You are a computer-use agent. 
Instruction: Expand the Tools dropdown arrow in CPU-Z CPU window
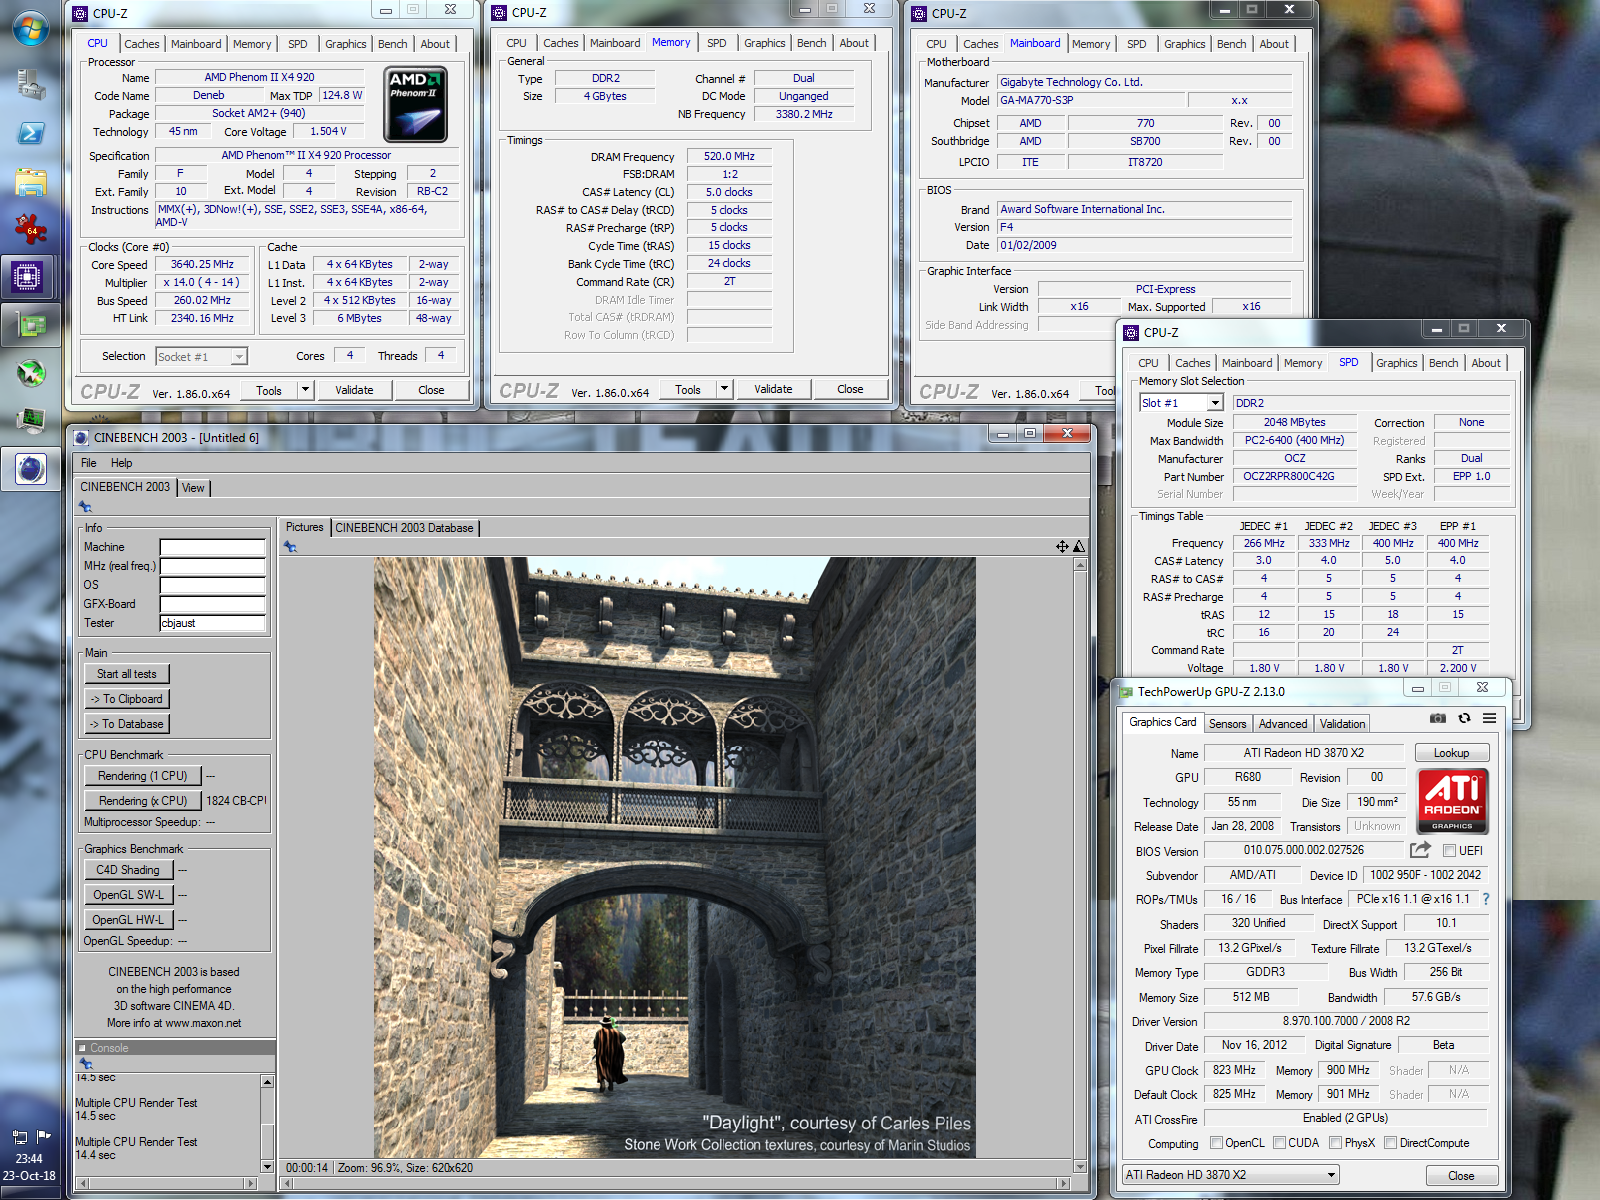(x=306, y=390)
